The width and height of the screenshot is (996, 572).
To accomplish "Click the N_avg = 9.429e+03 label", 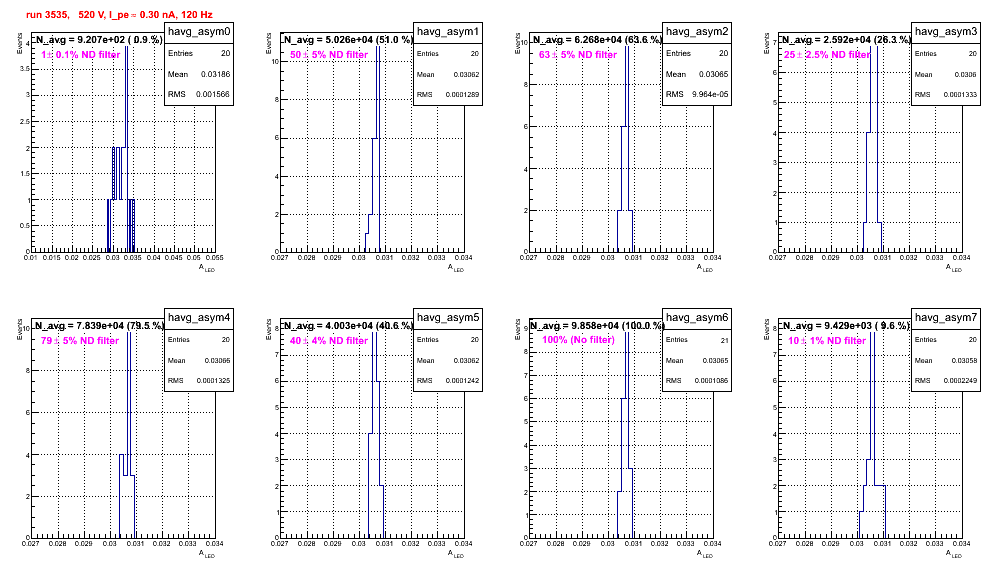I will click(x=846, y=326).
